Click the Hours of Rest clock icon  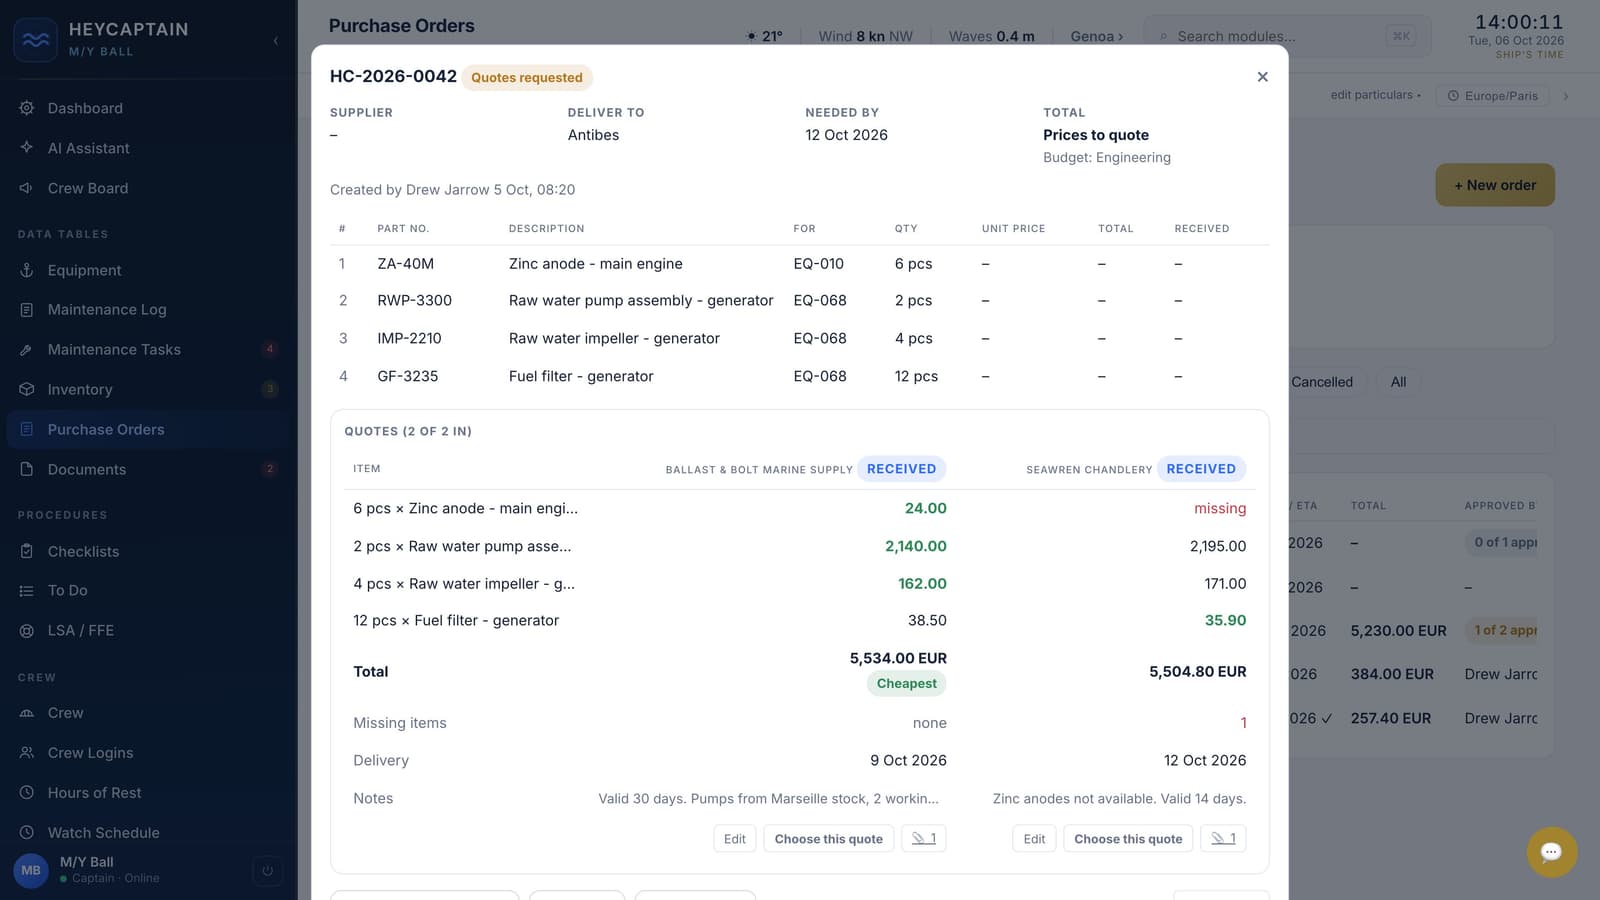pos(27,793)
